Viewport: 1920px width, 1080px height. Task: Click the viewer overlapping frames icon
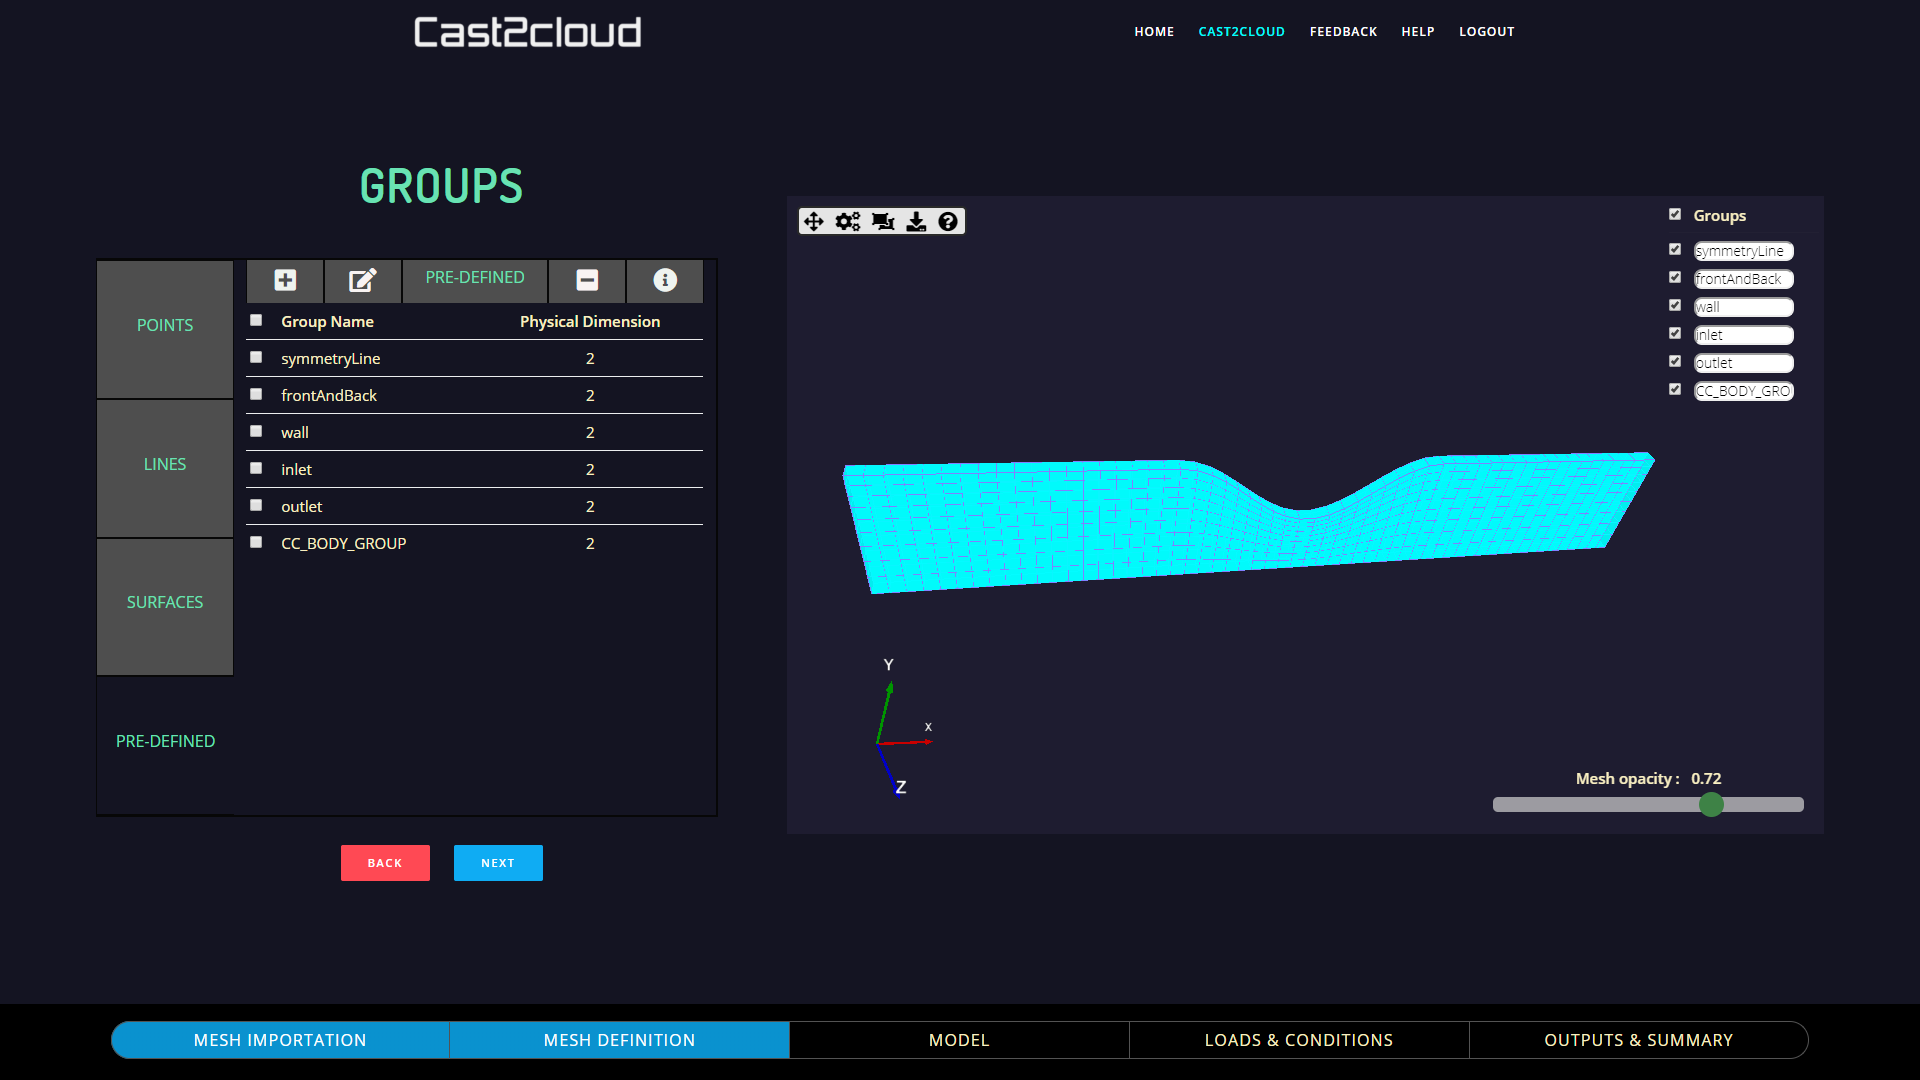point(883,222)
